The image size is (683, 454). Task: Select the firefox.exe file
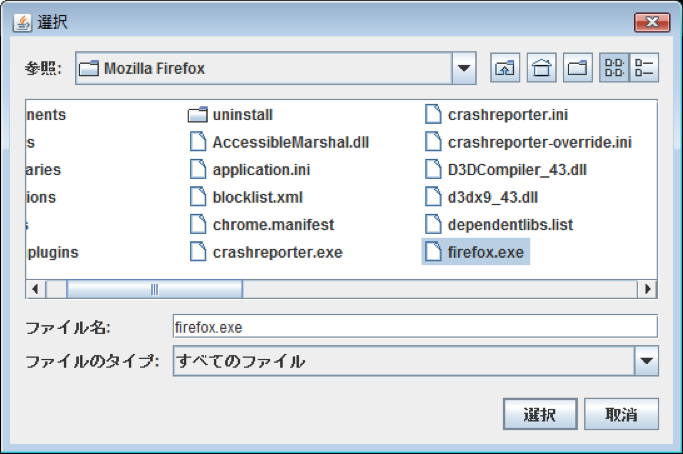(476, 252)
